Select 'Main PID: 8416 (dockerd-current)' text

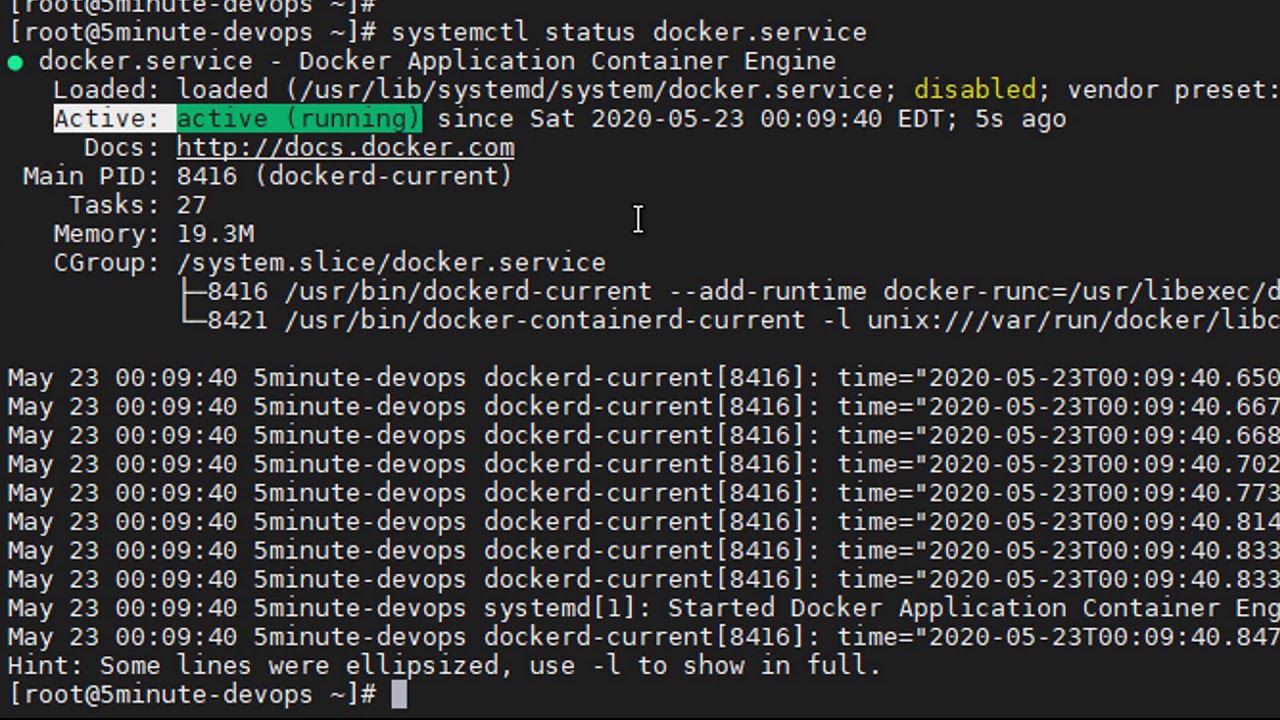268,177
